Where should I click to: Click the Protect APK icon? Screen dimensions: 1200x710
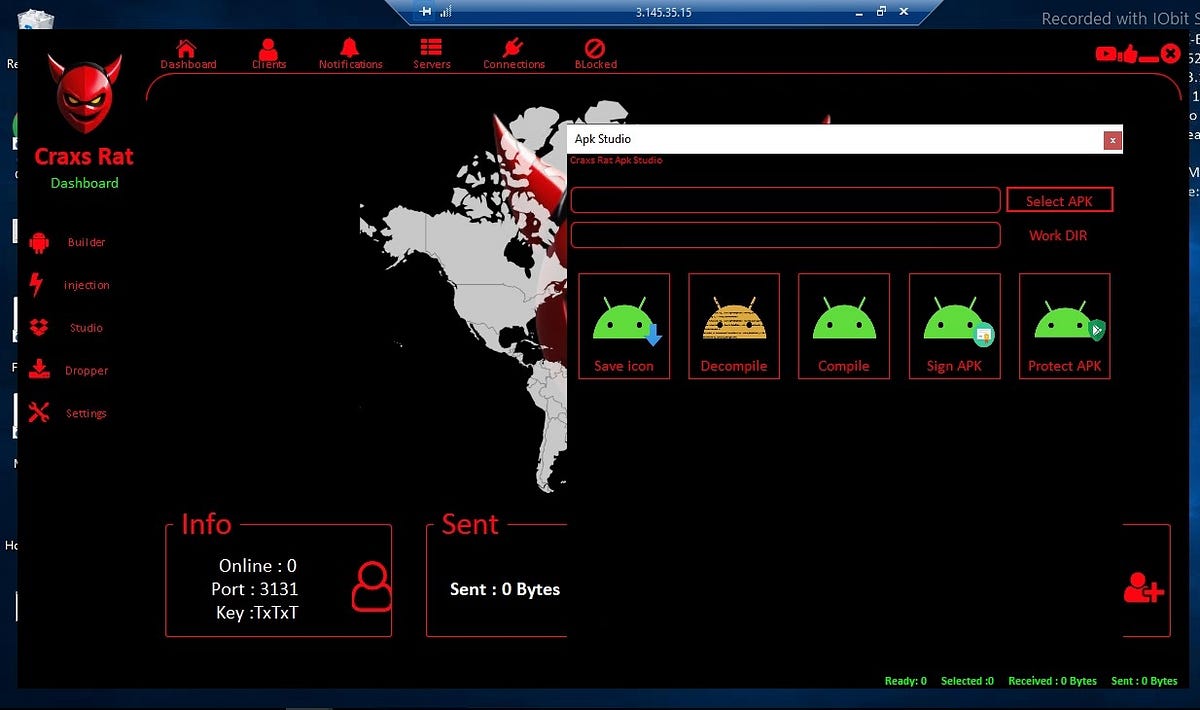pos(1064,326)
